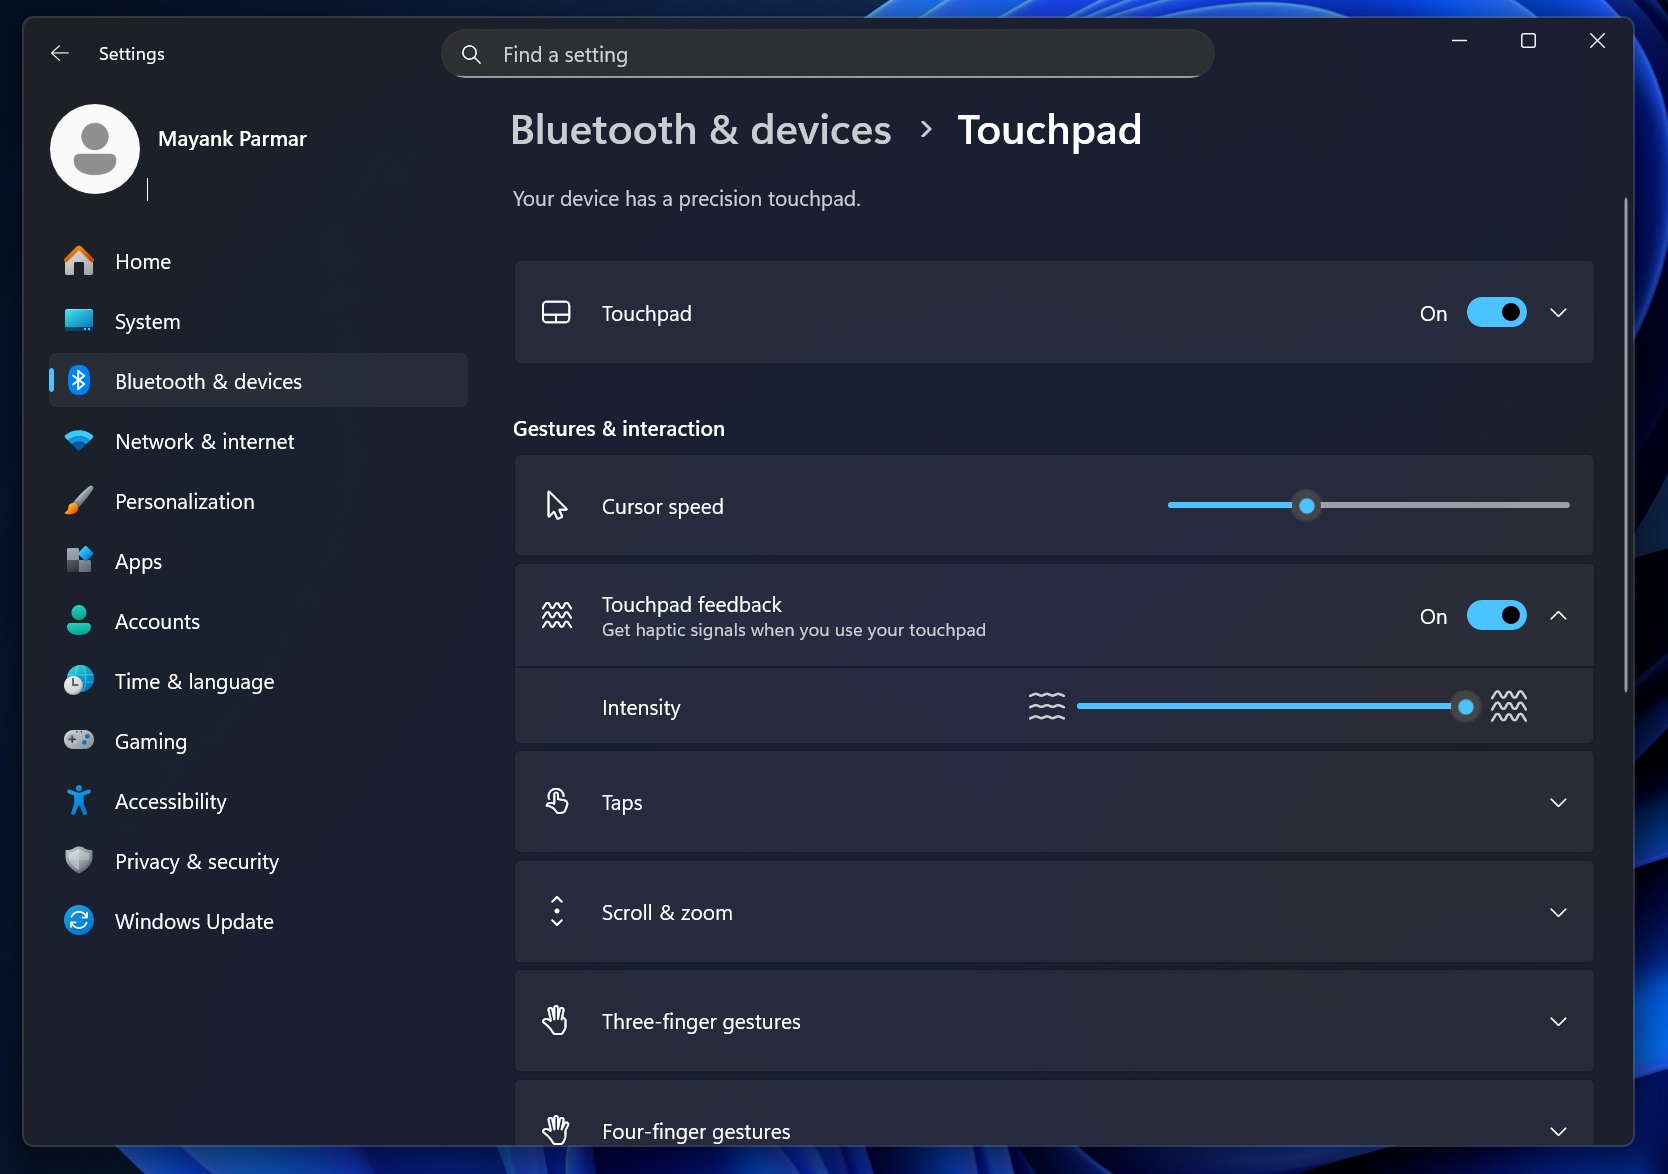1668x1174 pixels.
Task: Turn off the Touchpad toggle
Action: [x=1496, y=312]
